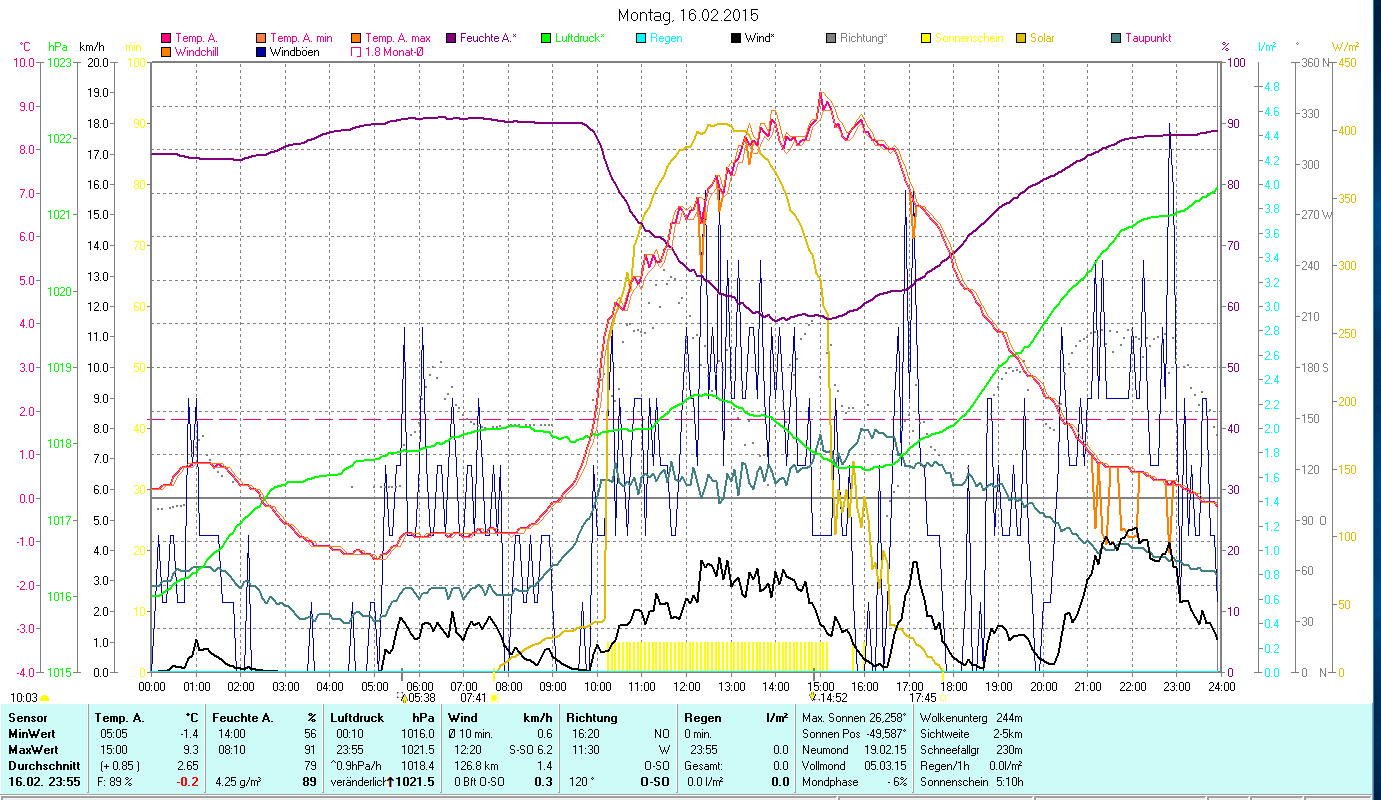
Task: Select the orange Windchill legend square
Action: tap(166, 51)
